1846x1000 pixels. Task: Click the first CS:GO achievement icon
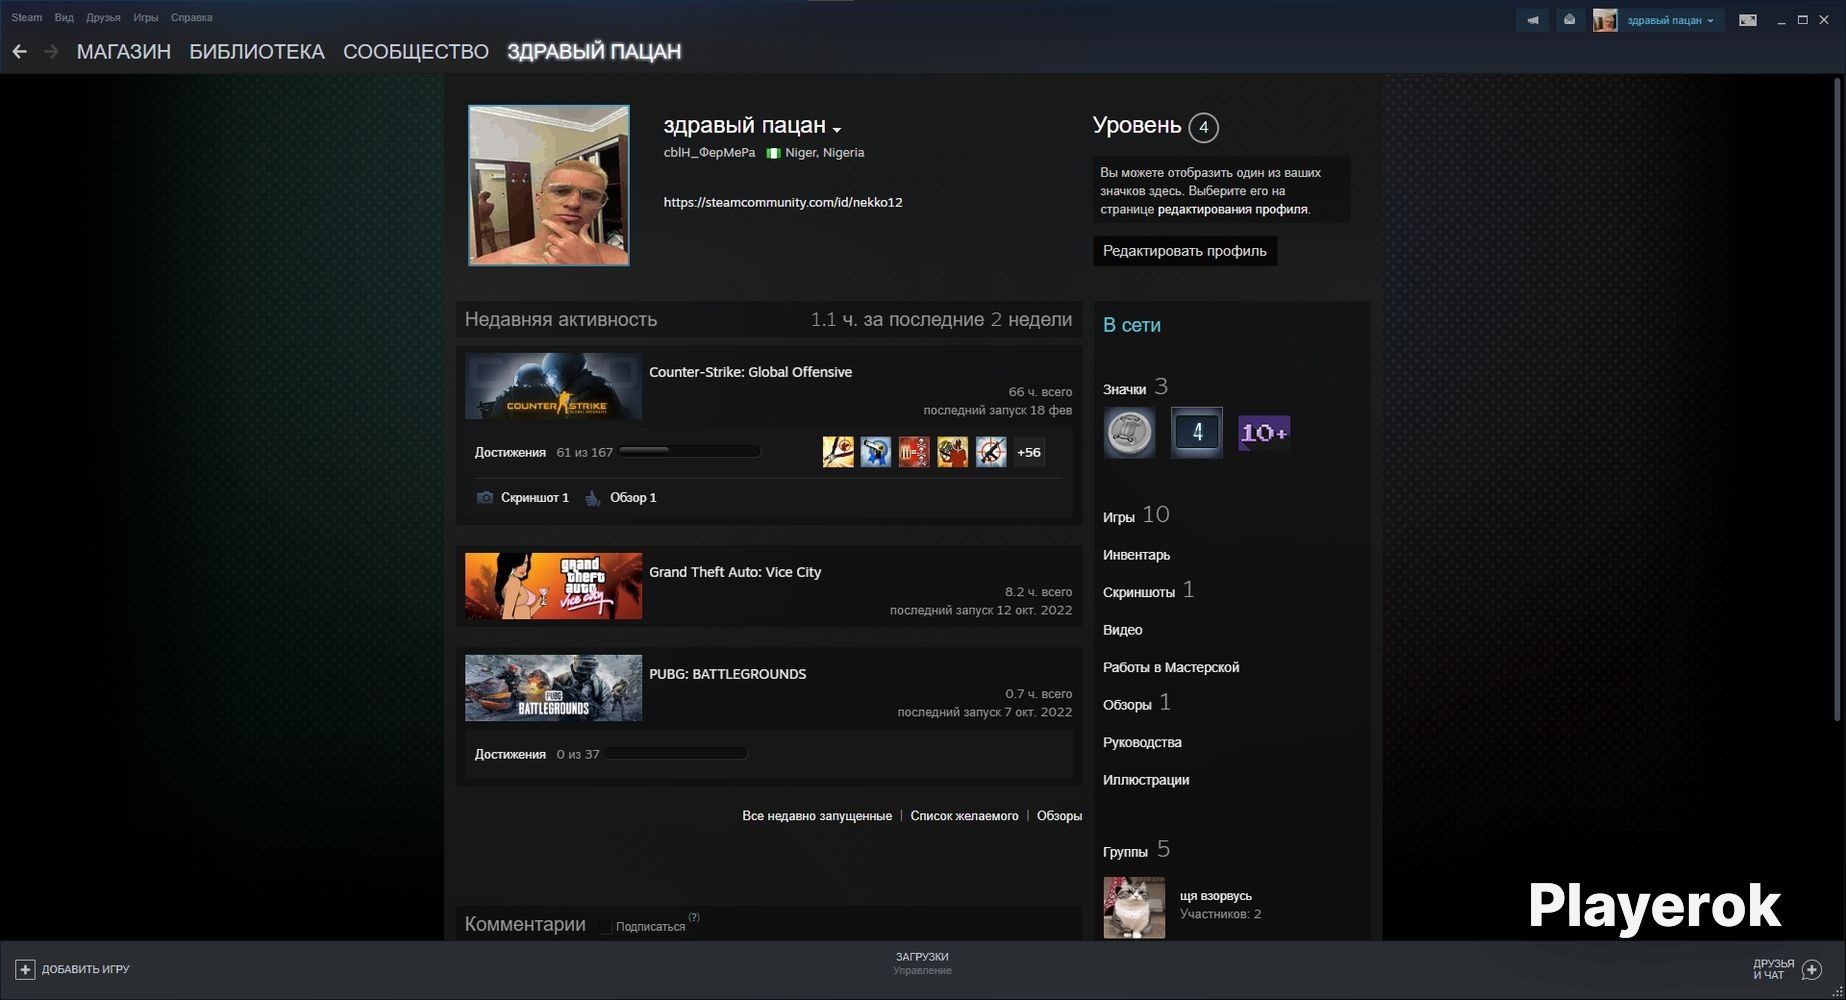tap(838, 452)
